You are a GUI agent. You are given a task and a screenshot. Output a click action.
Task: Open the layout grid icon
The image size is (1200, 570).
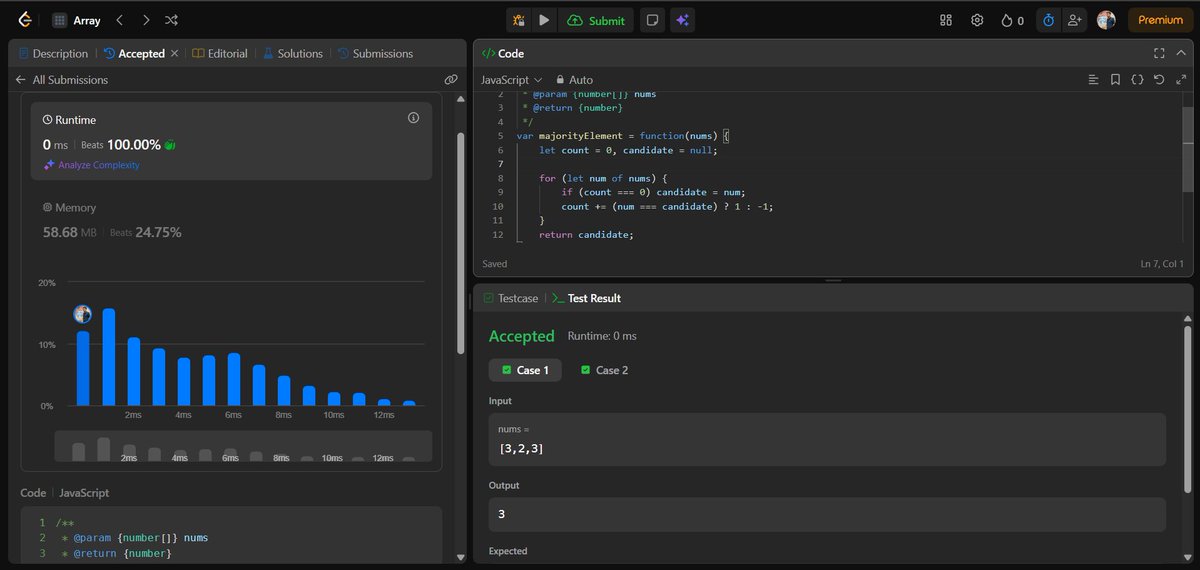point(946,20)
